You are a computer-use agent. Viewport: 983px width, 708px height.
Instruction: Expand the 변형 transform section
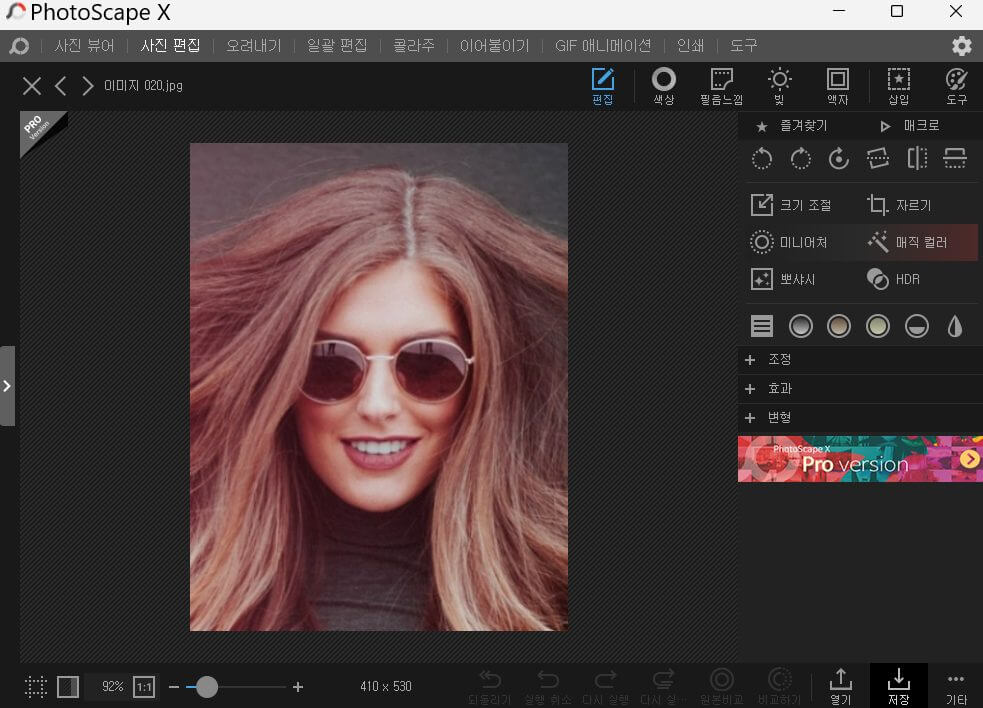860,418
